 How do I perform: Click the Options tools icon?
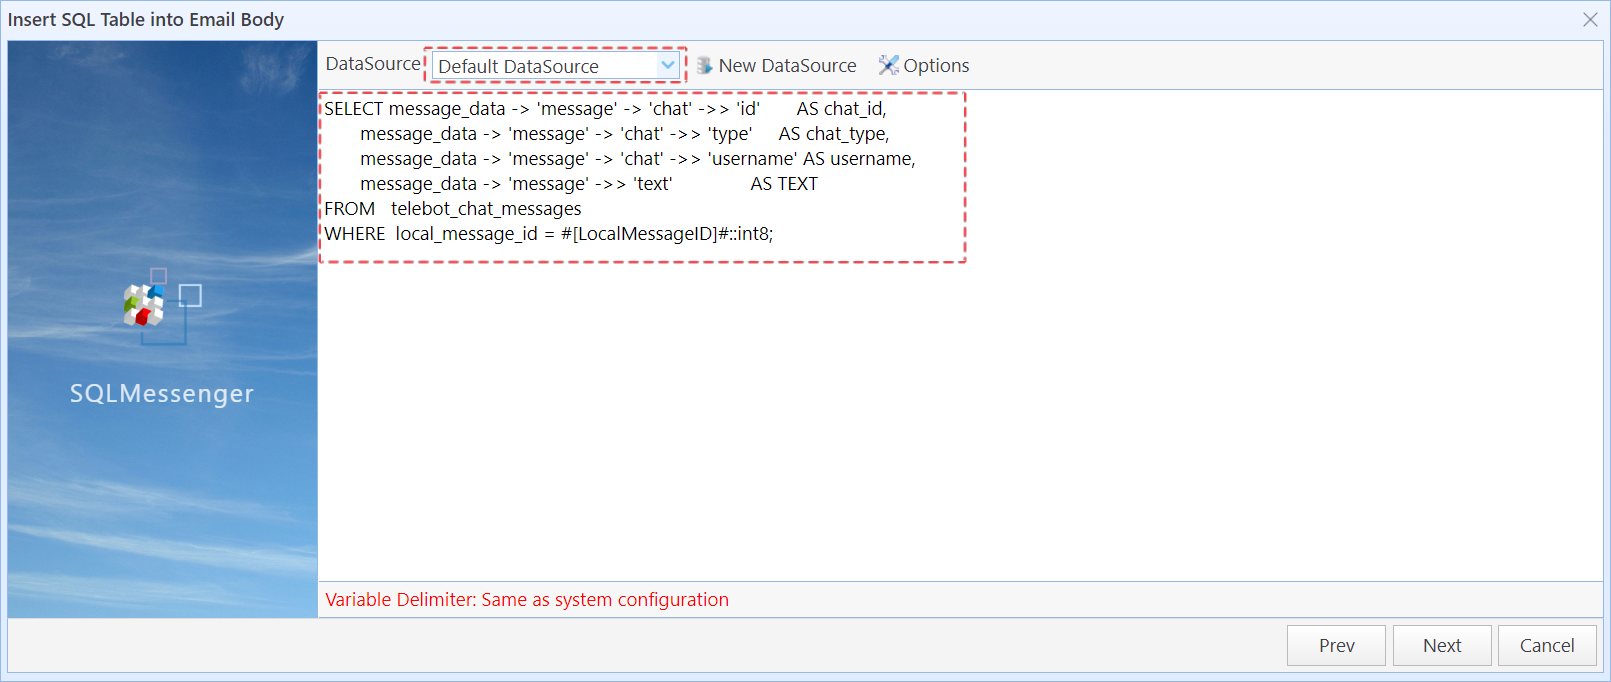[x=888, y=66]
